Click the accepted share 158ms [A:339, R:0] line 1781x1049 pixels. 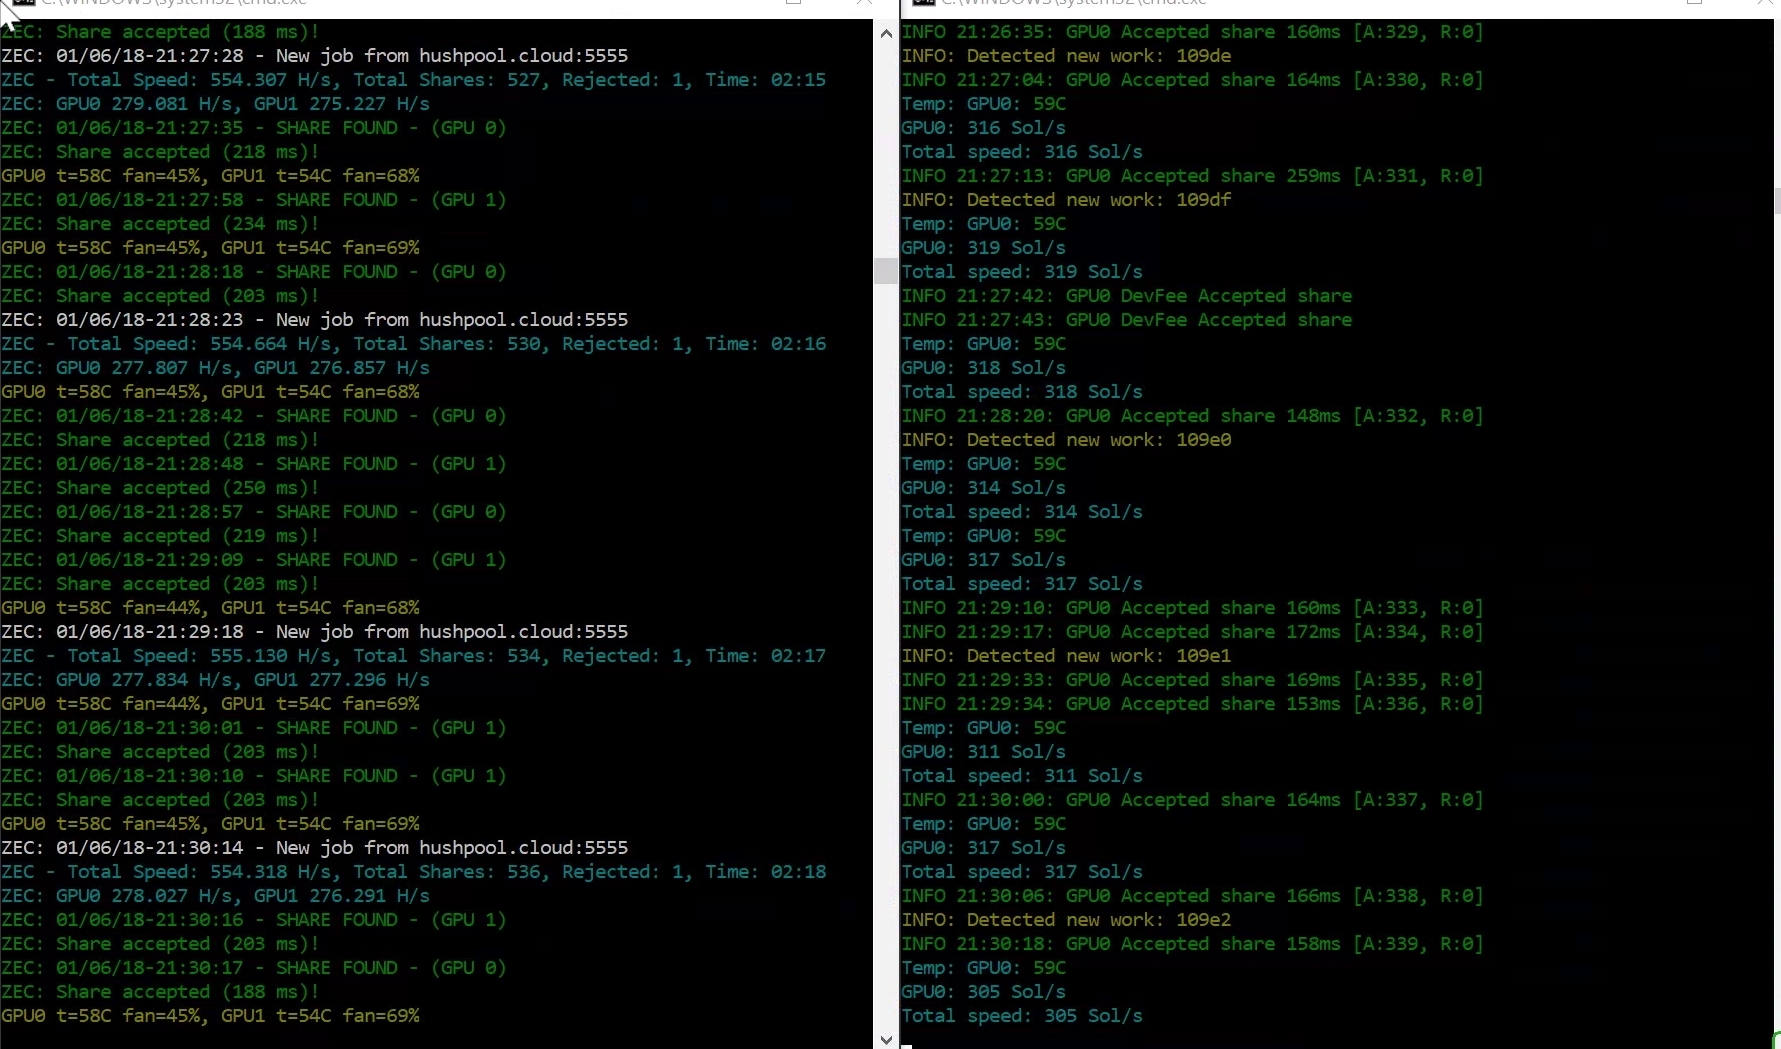(x=1193, y=944)
